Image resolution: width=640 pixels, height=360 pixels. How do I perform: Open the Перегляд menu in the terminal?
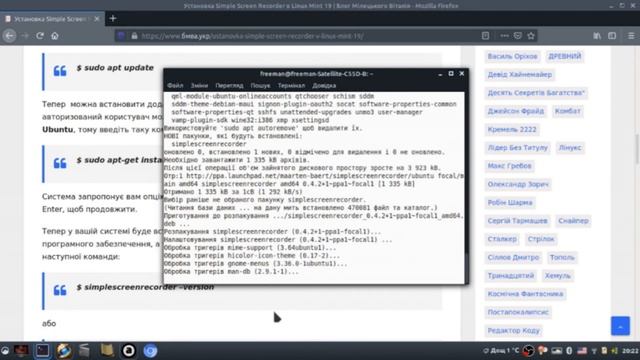[x=229, y=86]
